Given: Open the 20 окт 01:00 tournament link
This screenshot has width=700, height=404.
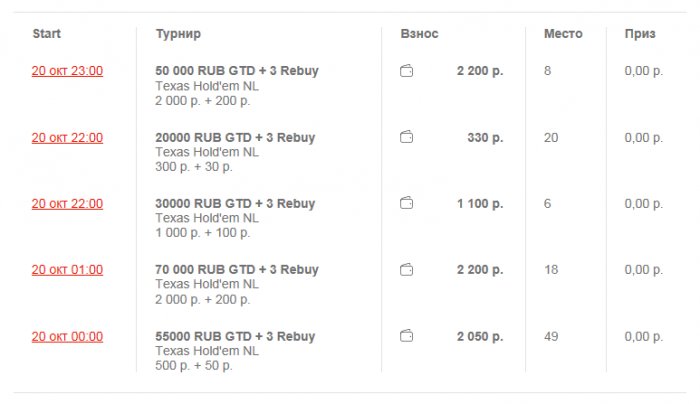Looking at the screenshot, I should [67, 269].
